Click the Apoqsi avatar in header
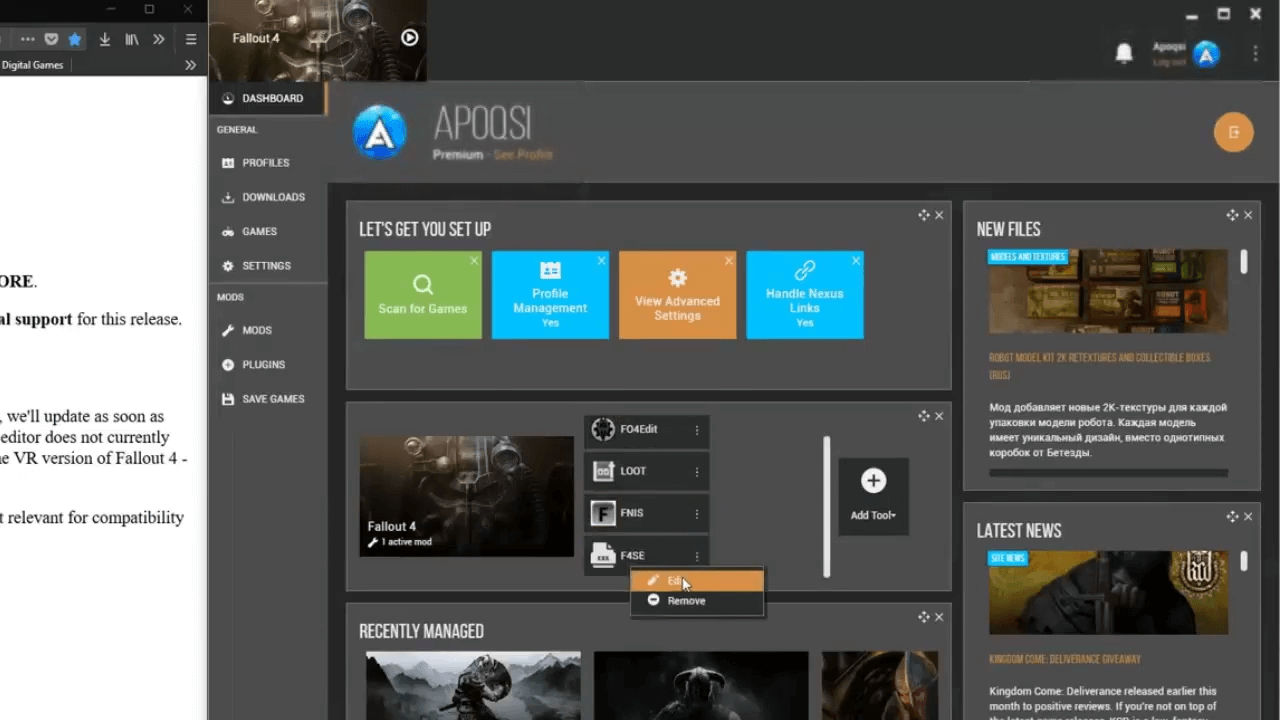The height and width of the screenshot is (720, 1280). [1207, 54]
